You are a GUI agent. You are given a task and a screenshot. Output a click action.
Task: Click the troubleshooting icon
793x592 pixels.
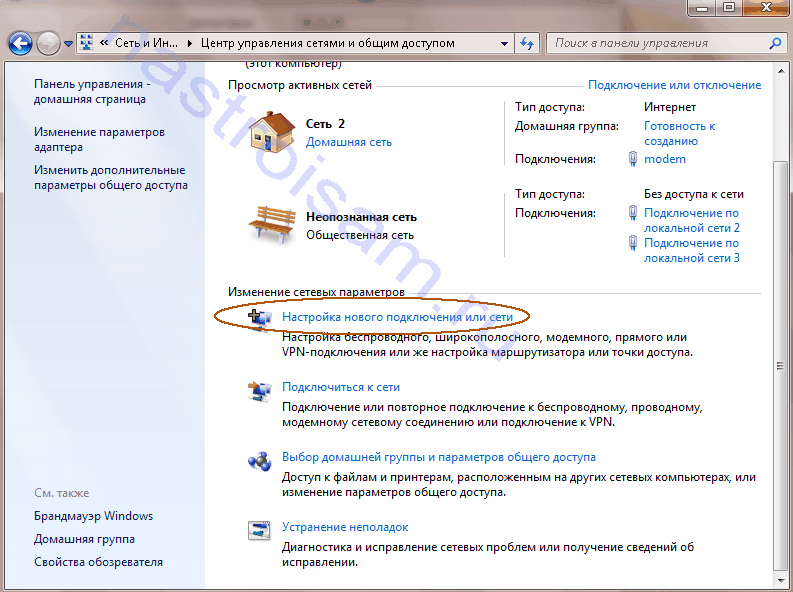pyautogui.click(x=259, y=529)
